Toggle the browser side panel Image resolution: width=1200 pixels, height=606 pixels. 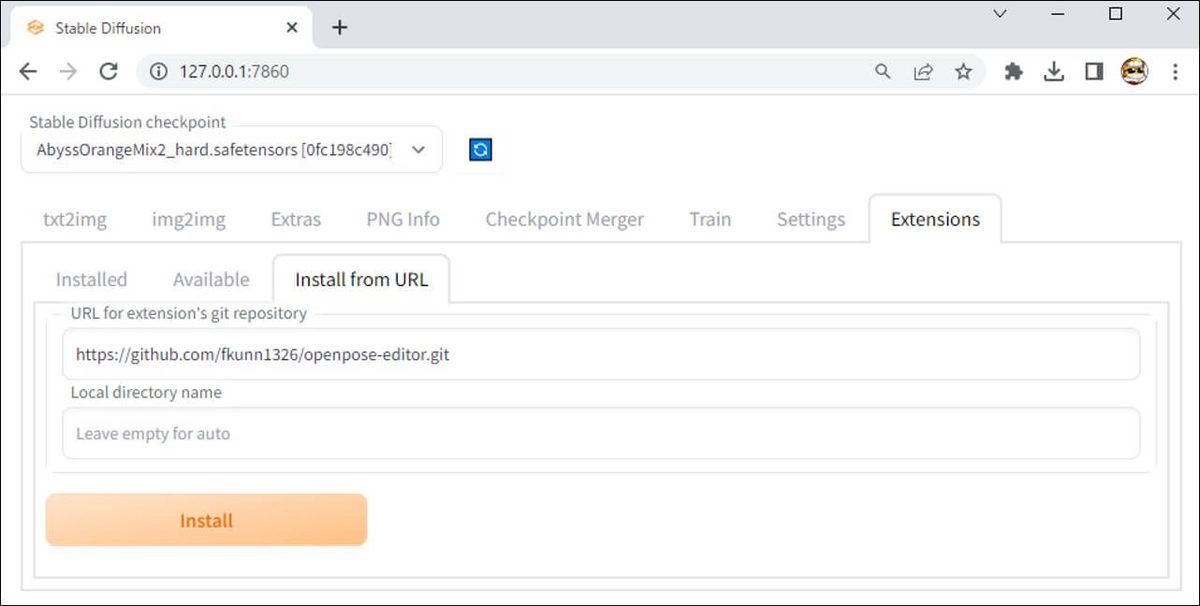coord(1094,71)
